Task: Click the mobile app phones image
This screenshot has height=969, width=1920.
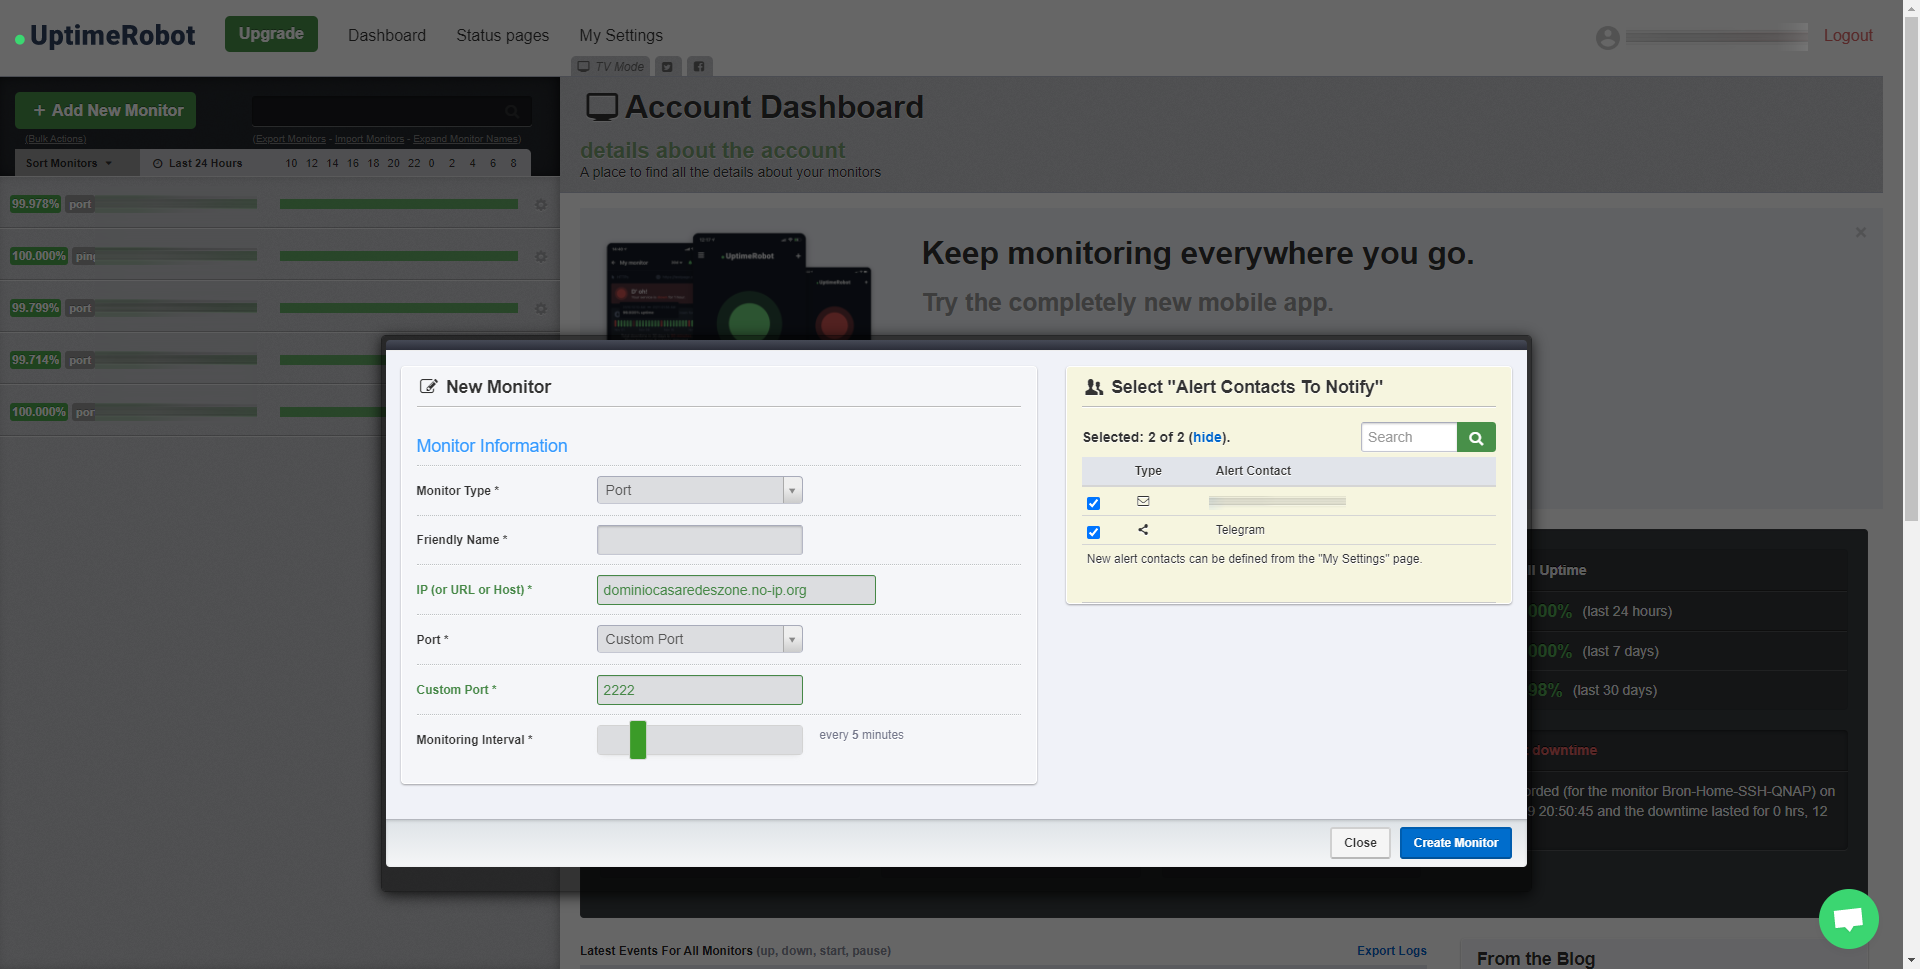Action: tap(739, 287)
